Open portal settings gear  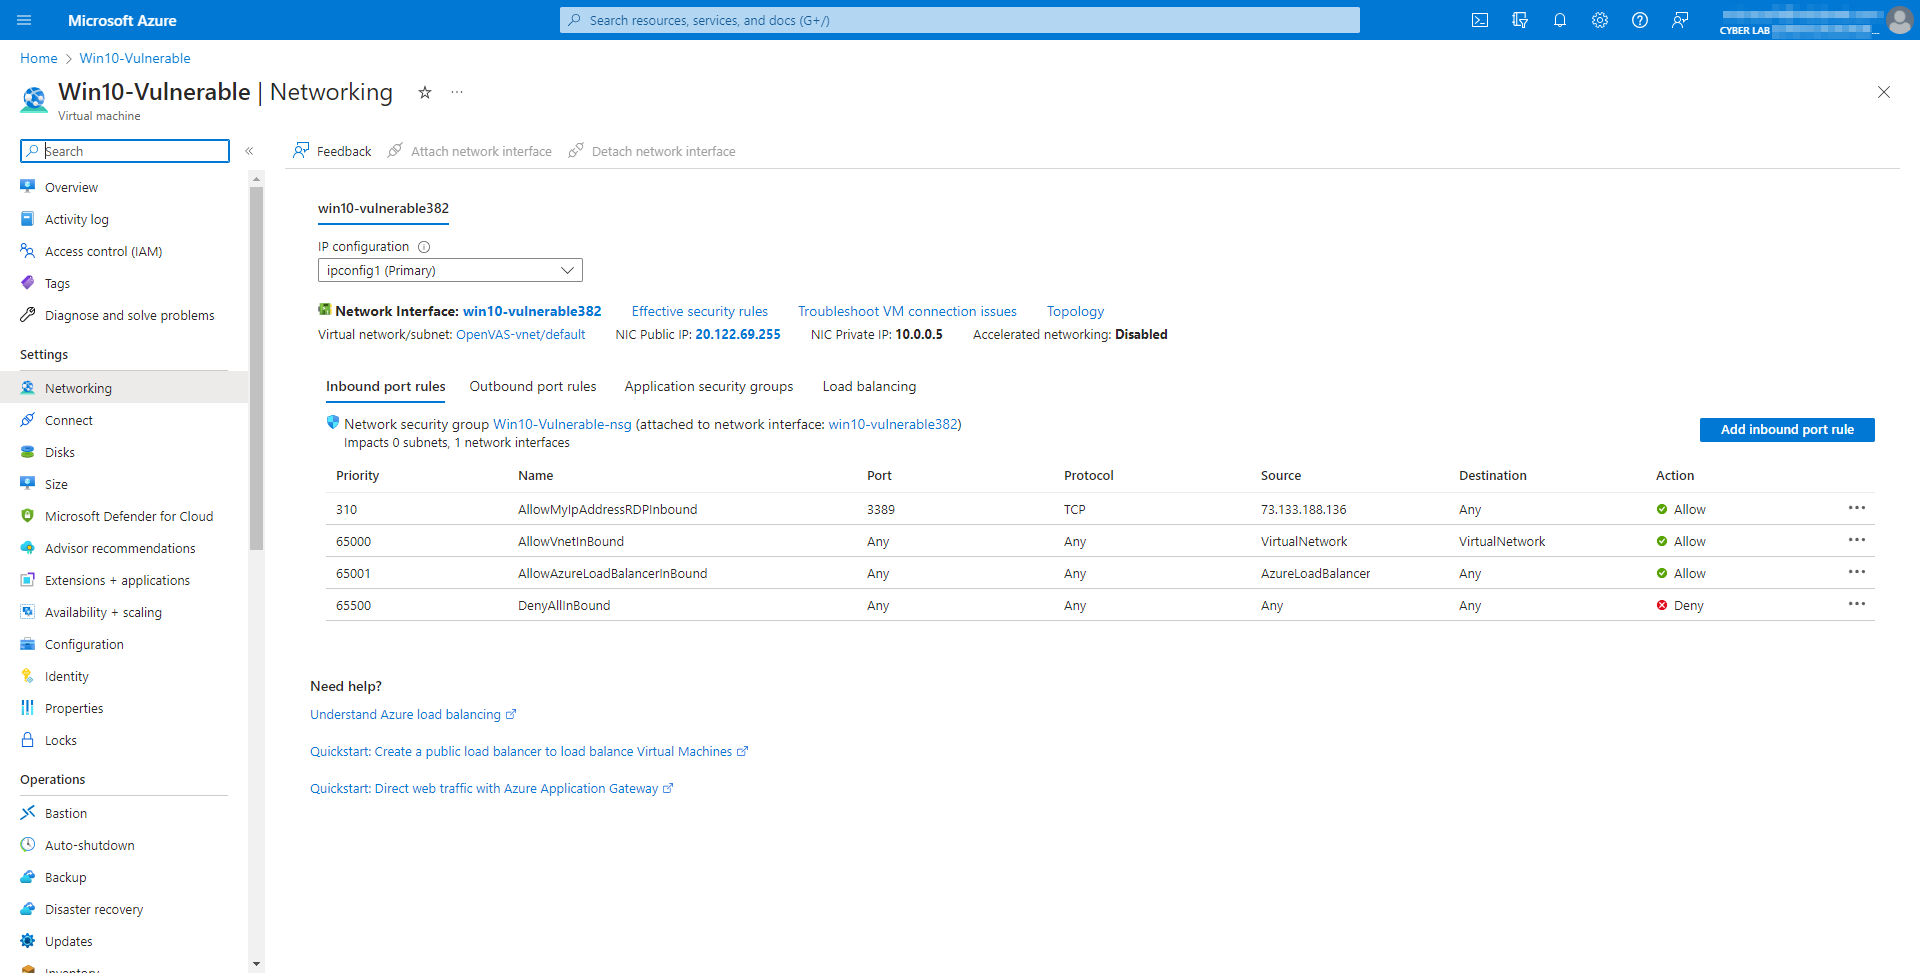click(1600, 20)
